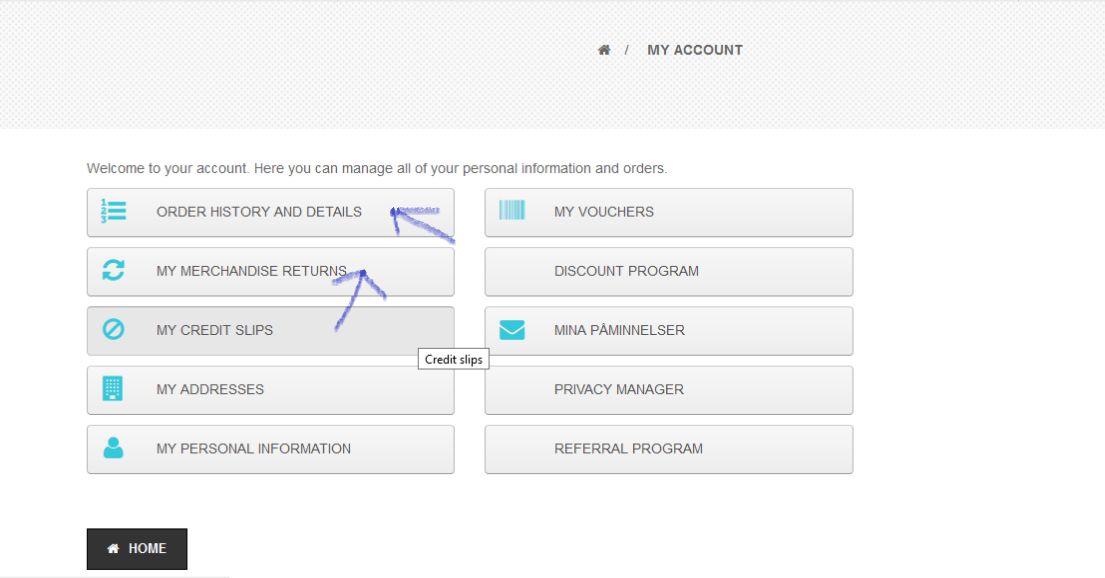The image size is (1105, 578).
Task: Click the 'Welcome to your account' text
Action: tap(377, 168)
